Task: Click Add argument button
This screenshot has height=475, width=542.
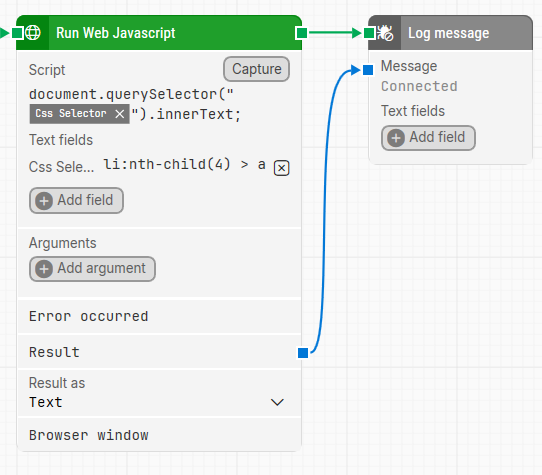Action: pos(92,269)
